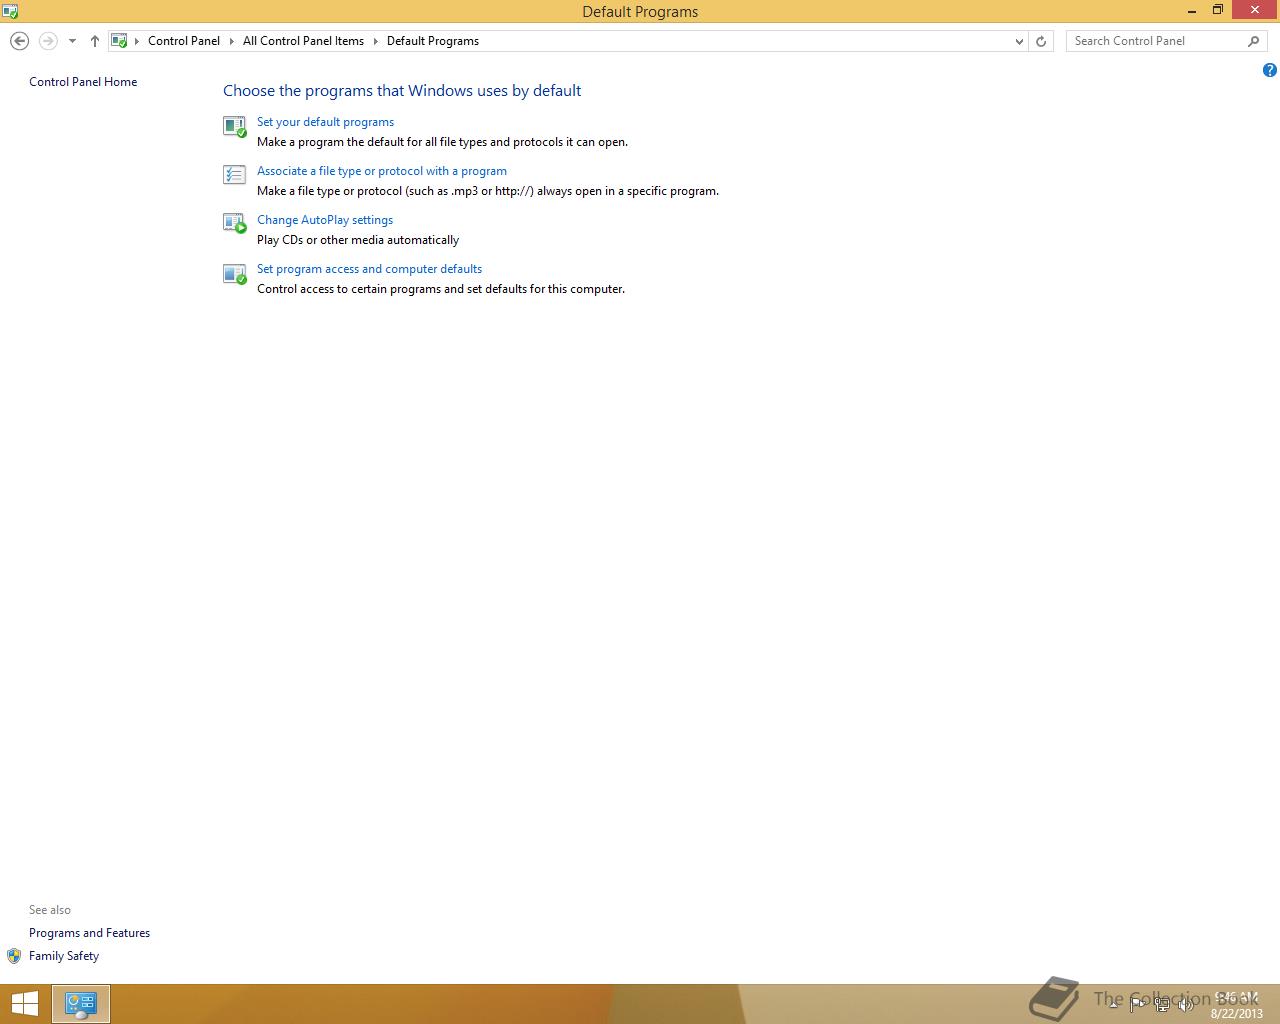Select Control Panel breadcrumb
1280x1024 pixels.
[x=184, y=41]
